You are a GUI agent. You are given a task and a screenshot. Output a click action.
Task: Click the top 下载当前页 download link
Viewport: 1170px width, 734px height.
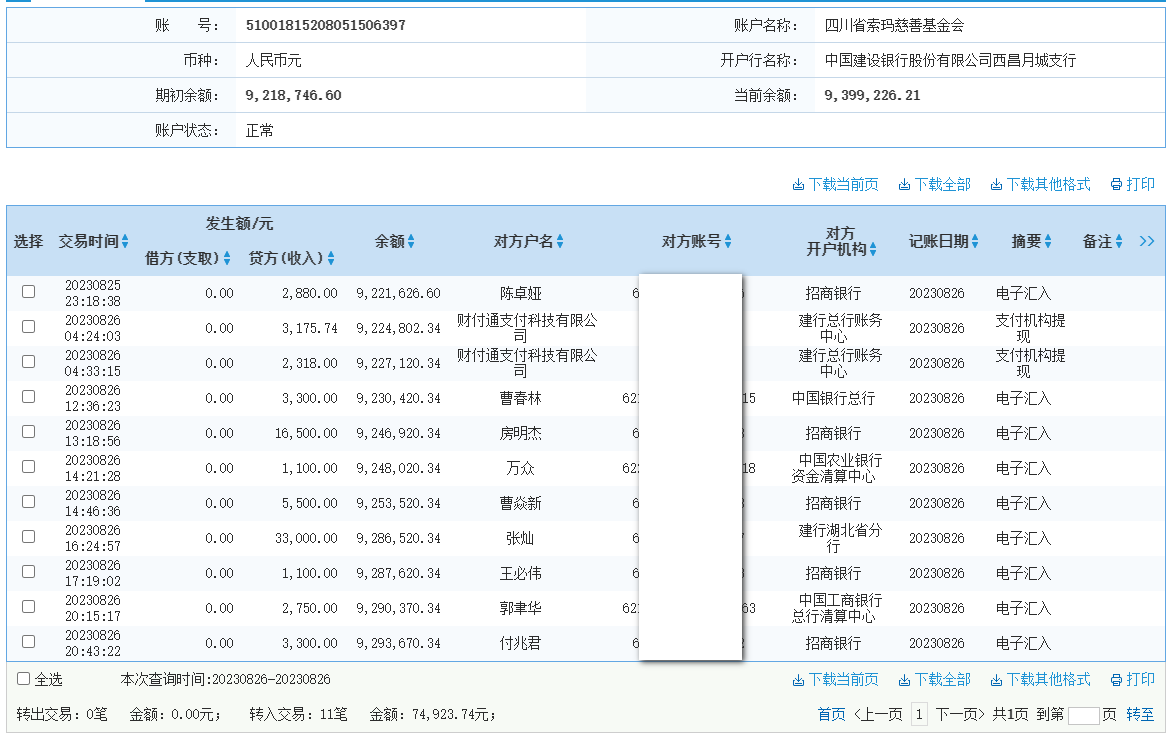(835, 184)
